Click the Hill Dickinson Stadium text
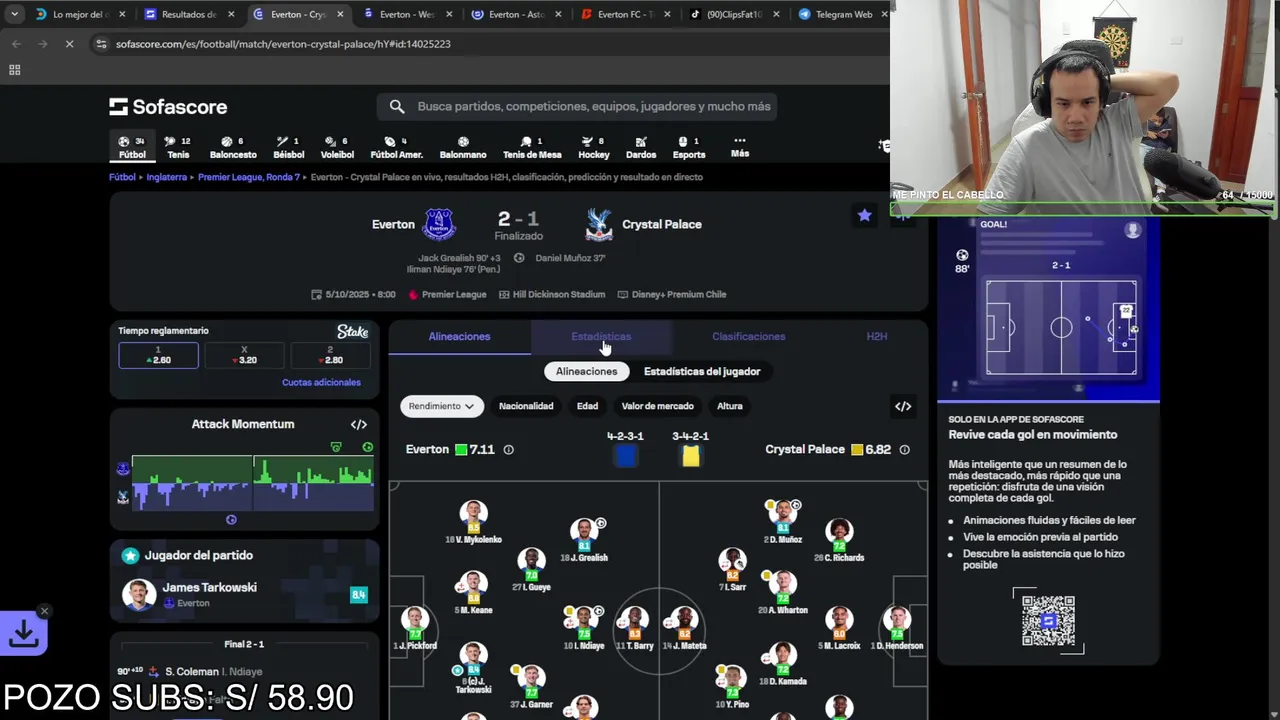Viewport: 1280px width, 720px height. pyautogui.click(x=558, y=295)
